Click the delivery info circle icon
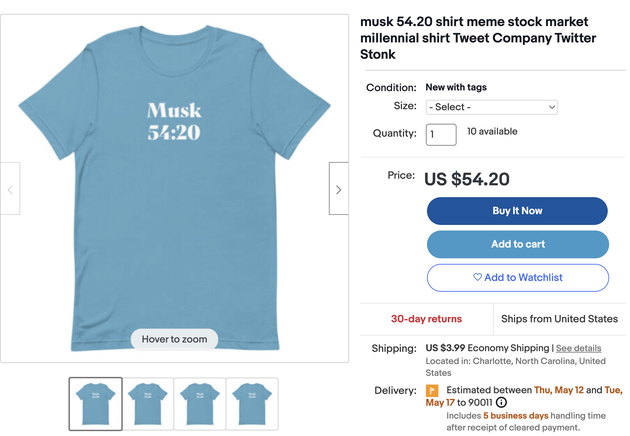The image size is (630, 436). (x=501, y=403)
